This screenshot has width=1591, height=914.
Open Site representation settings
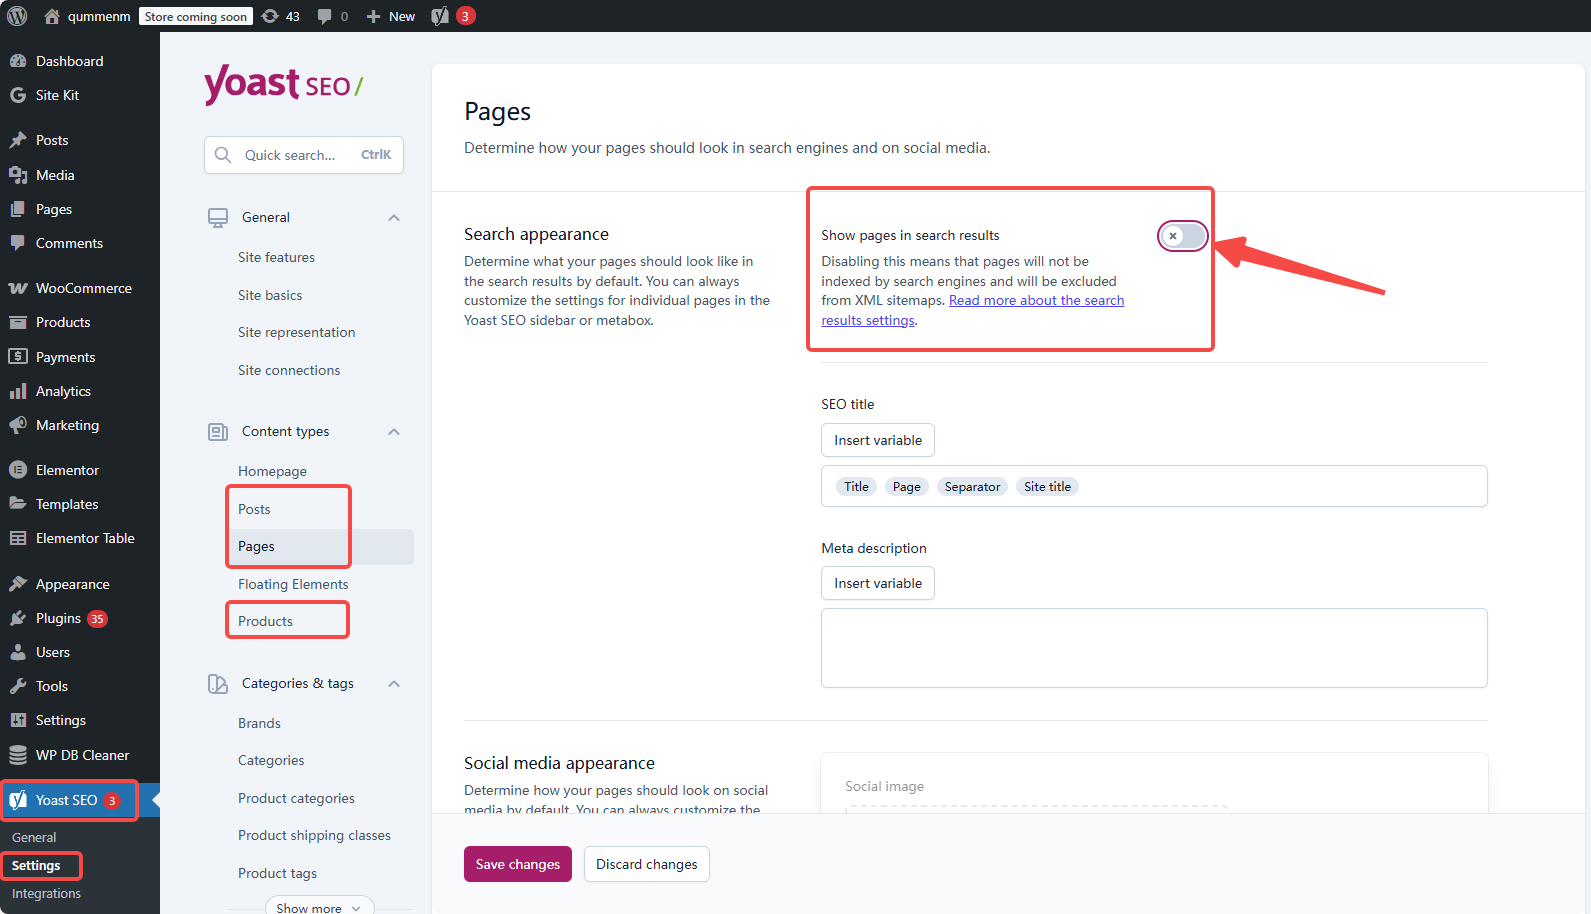pyautogui.click(x=296, y=332)
